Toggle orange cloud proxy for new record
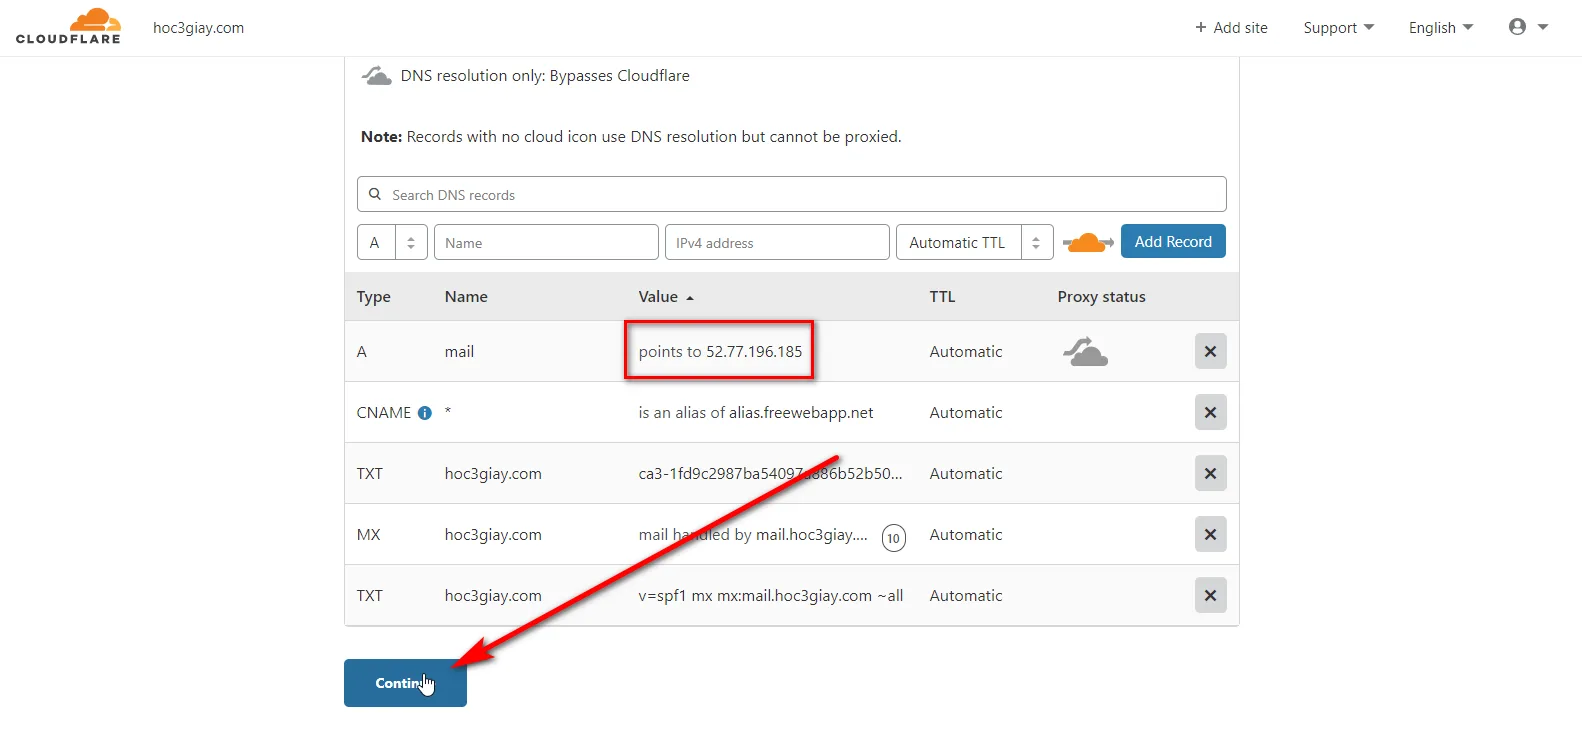Screen dimensions: 1582x745 [1087, 242]
